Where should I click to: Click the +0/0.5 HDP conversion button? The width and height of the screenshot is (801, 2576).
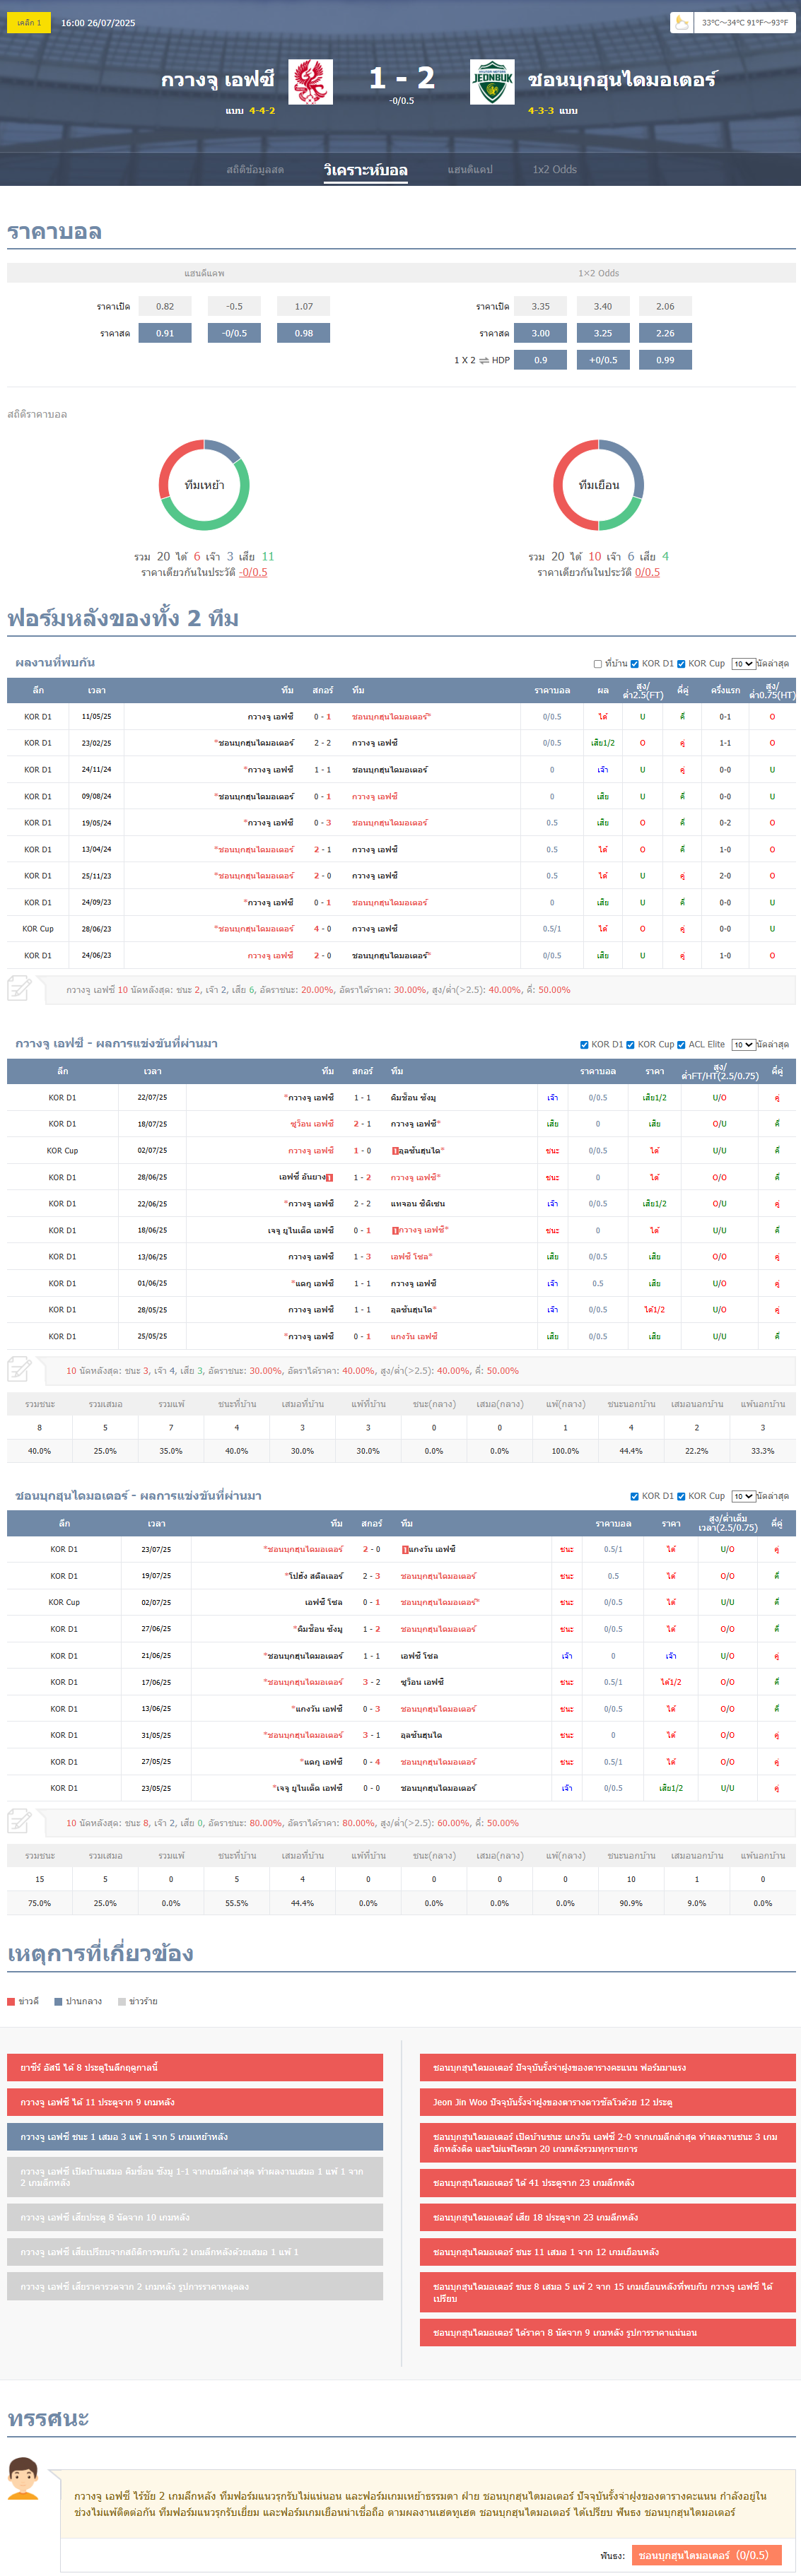(603, 360)
